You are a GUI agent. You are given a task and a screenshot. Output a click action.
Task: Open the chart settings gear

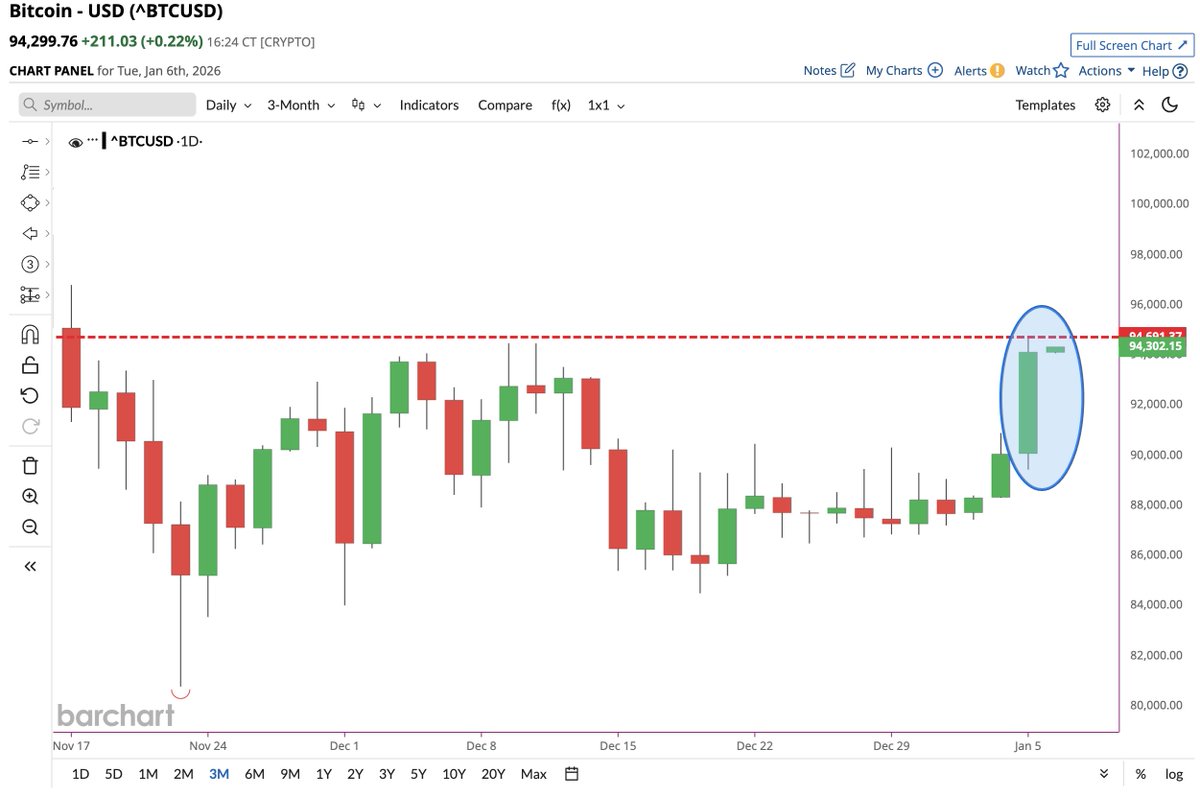coord(1102,104)
